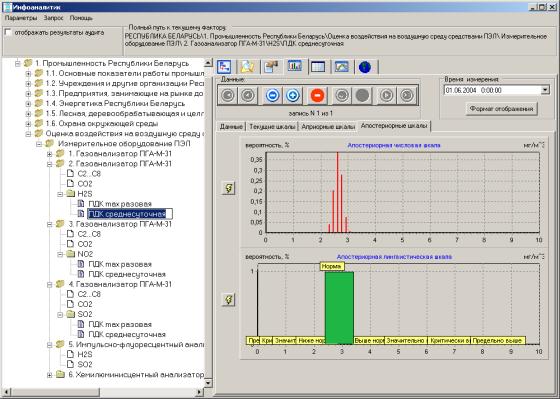
Task: Select H2S under Импульсно-флуоресцентный analyzer
Action: 85,354
